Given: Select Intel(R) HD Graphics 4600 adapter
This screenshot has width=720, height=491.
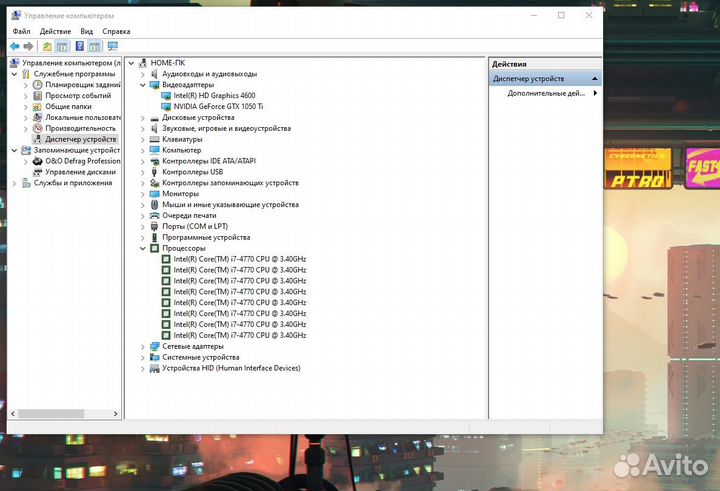Looking at the screenshot, I should (x=215, y=95).
